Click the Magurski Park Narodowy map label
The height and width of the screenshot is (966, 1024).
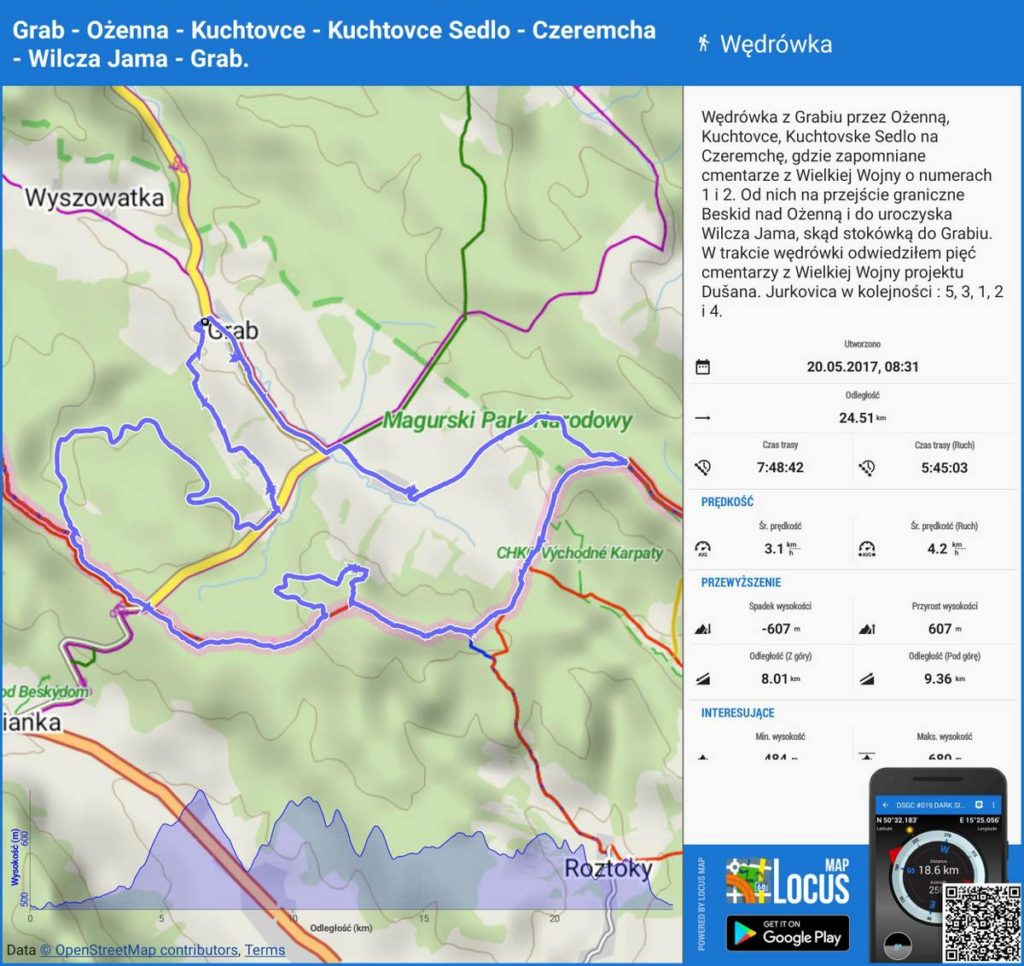507,420
